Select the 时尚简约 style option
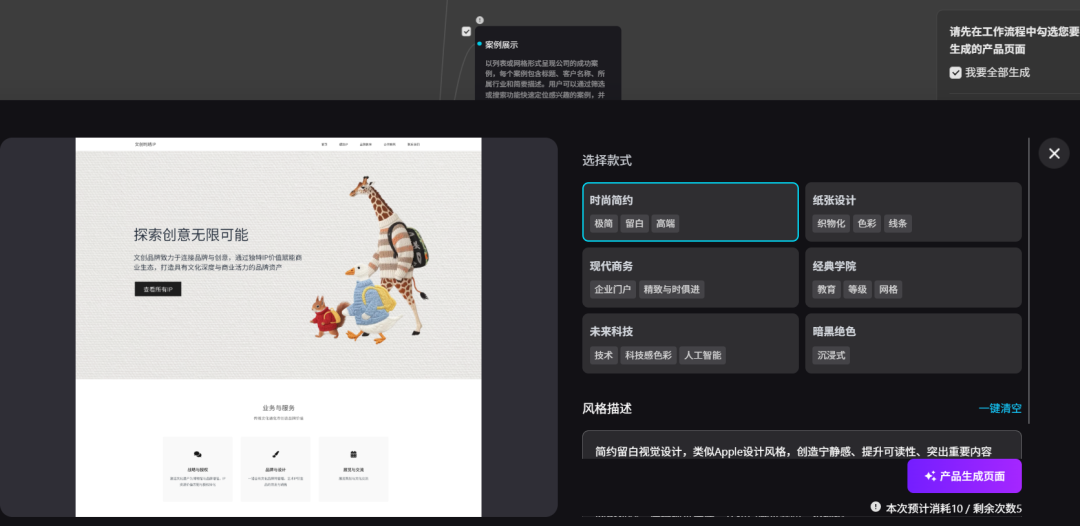The width and height of the screenshot is (1080, 526). pos(690,212)
